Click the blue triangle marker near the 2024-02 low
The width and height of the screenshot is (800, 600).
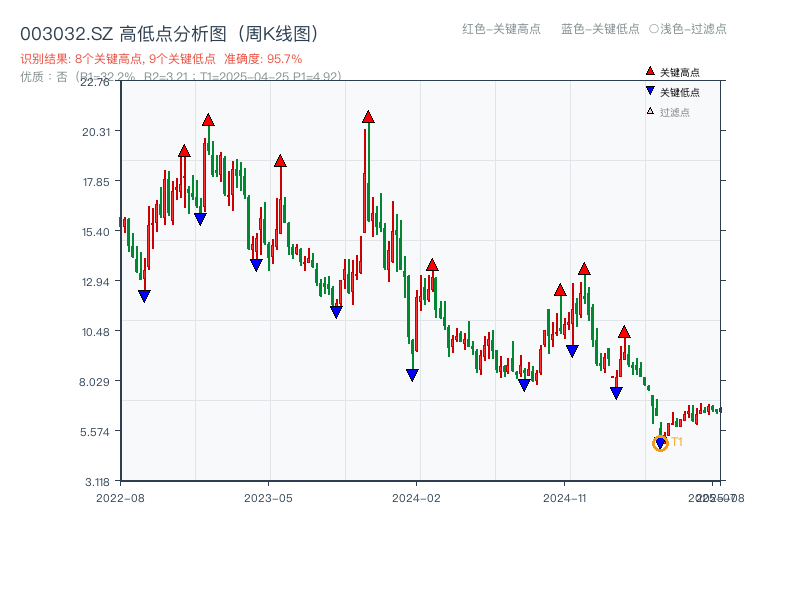click(x=412, y=374)
